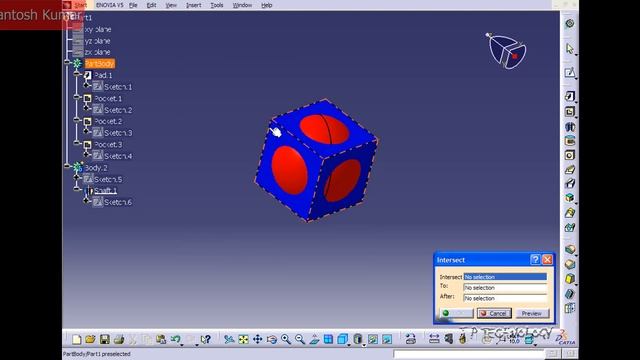This screenshot has height=360, width=640.
Task: Click the Print icon
Action: pos(119,339)
